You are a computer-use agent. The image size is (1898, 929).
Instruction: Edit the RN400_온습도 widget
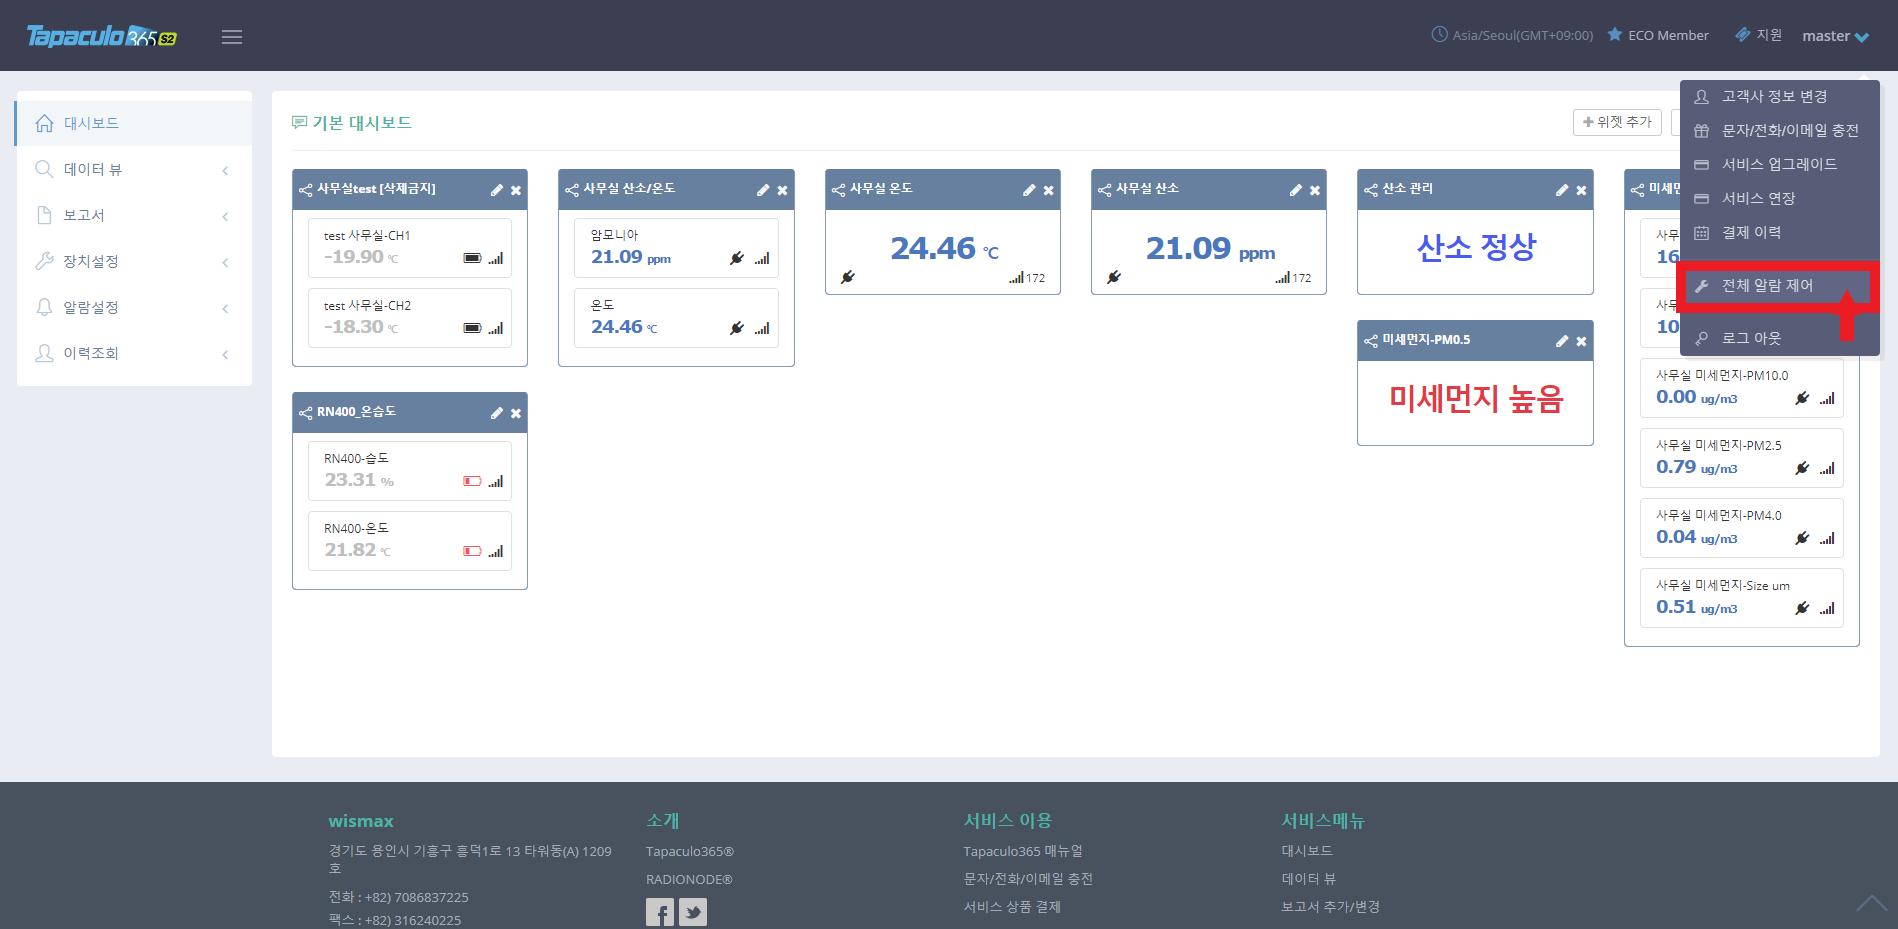(x=496, y=413)
